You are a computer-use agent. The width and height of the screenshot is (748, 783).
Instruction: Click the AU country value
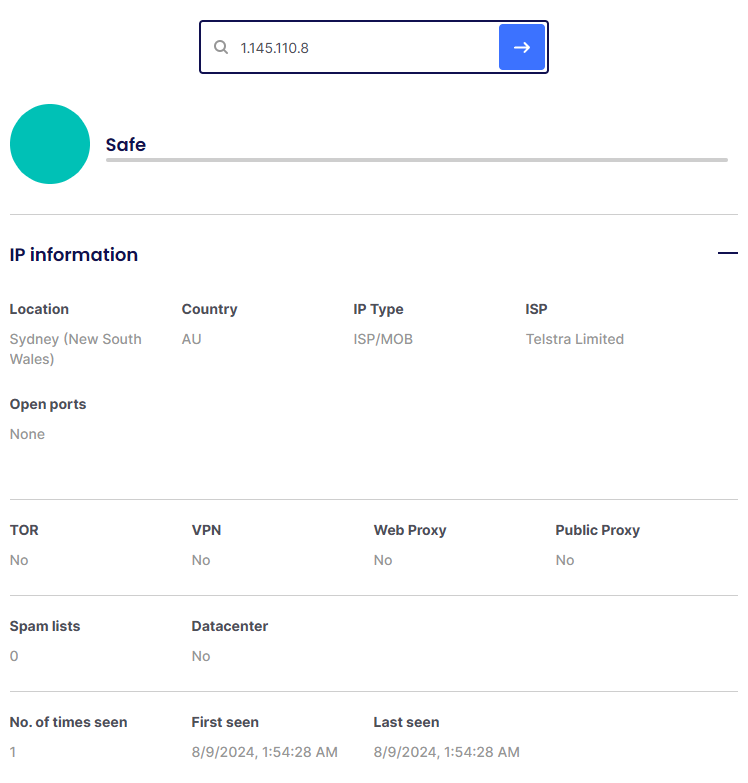191,339
